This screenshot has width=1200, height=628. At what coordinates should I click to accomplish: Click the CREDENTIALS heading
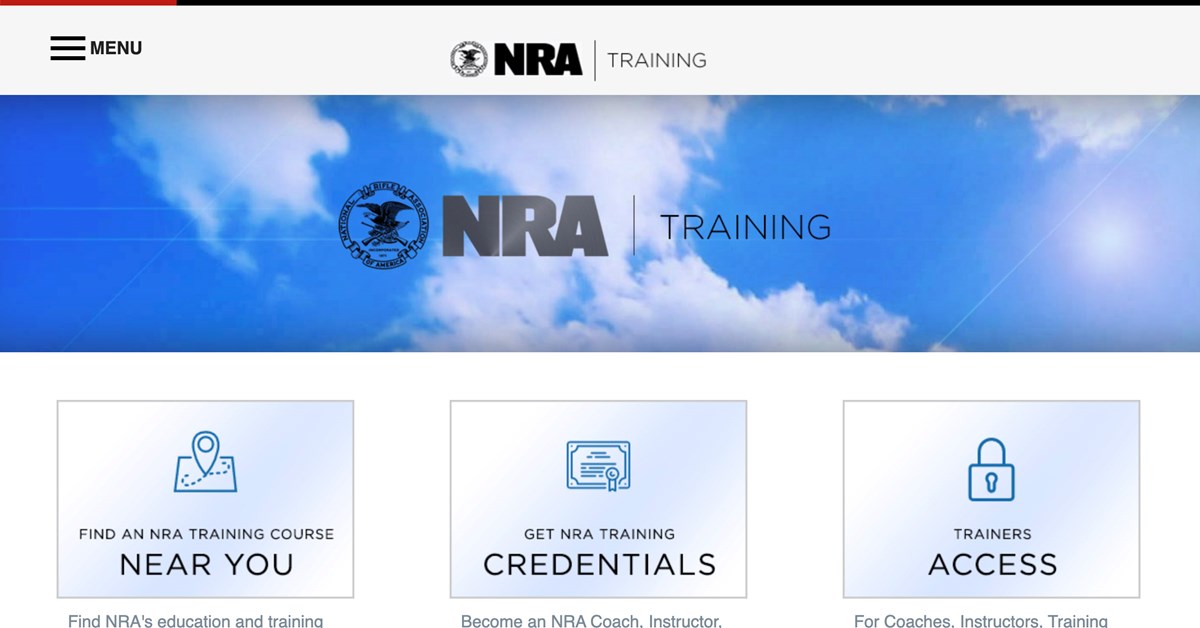click(x=599, y=564)
